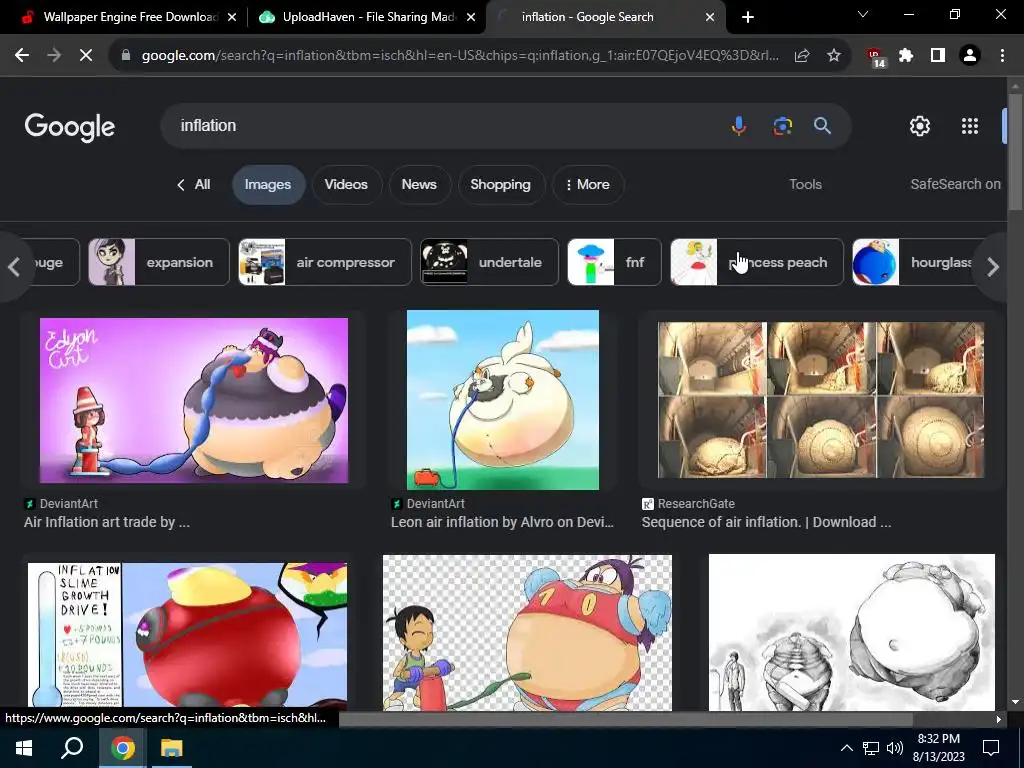Screen dimensions: 1024x768
Task: Open 'Sequence of air inflation' ResearchGate link
Action: [766, 522]
